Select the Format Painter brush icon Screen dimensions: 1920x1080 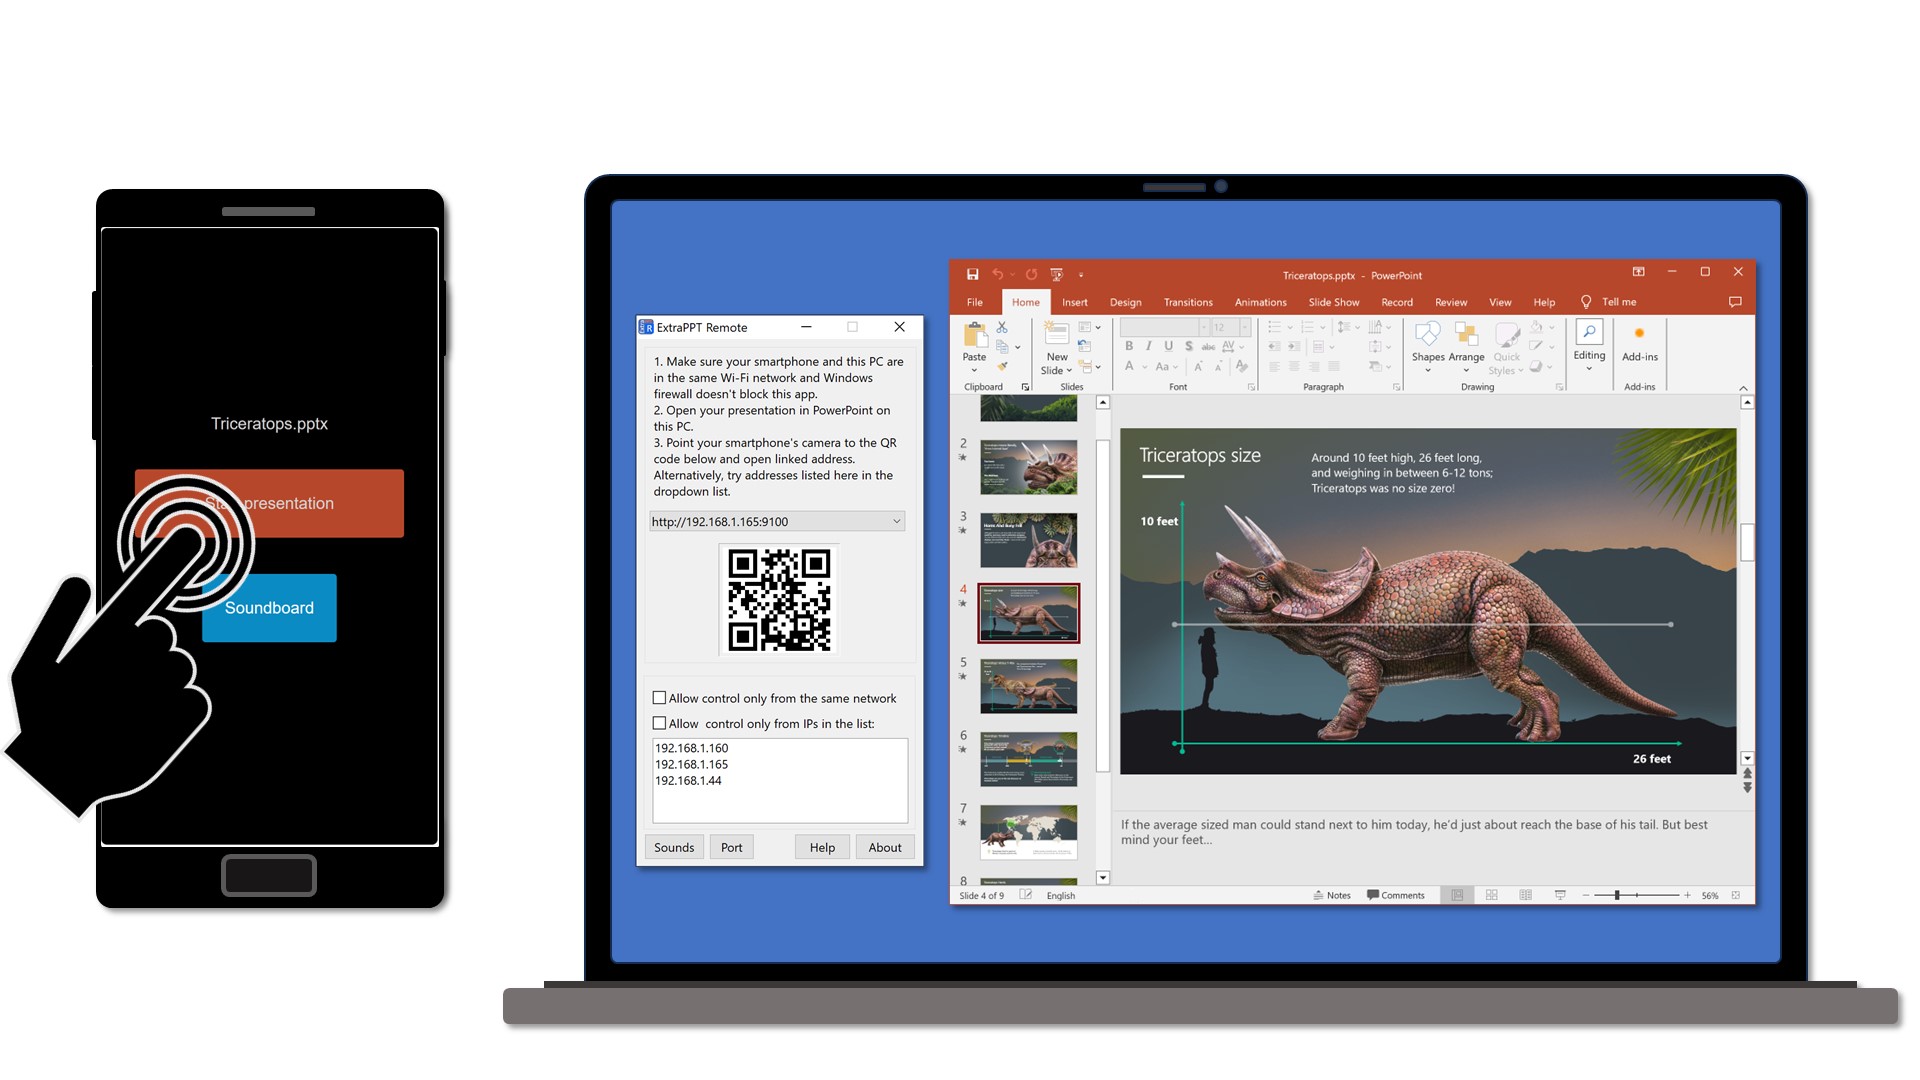pos(1002,366)
